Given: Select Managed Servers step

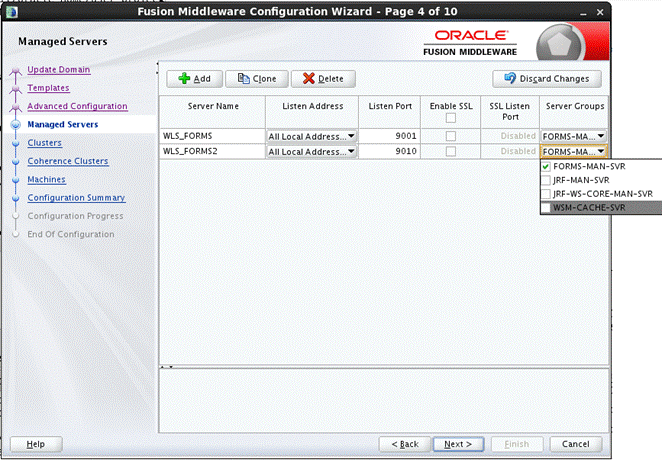Looking at the screenshot, I should [x=62, y=125].
